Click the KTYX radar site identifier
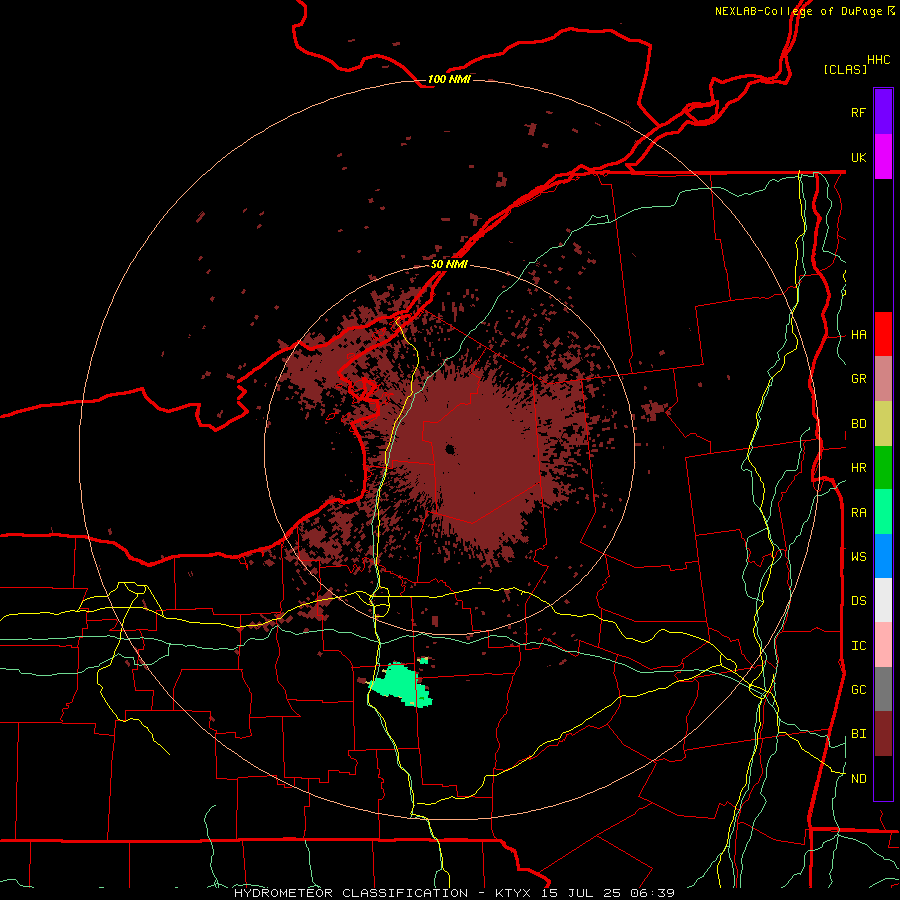The image size is (900, 900). pos(515,893)
